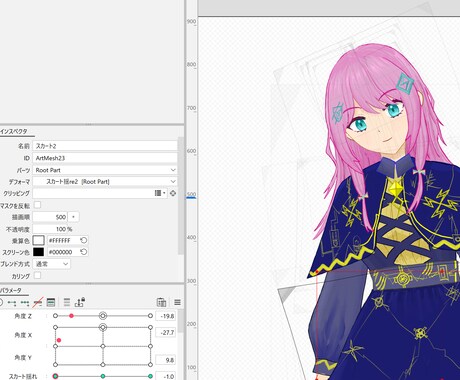This screenshot has height=380, width=460.
Task: Reset the multiply color #FFFFFF
Action: [x=84, y=240]
